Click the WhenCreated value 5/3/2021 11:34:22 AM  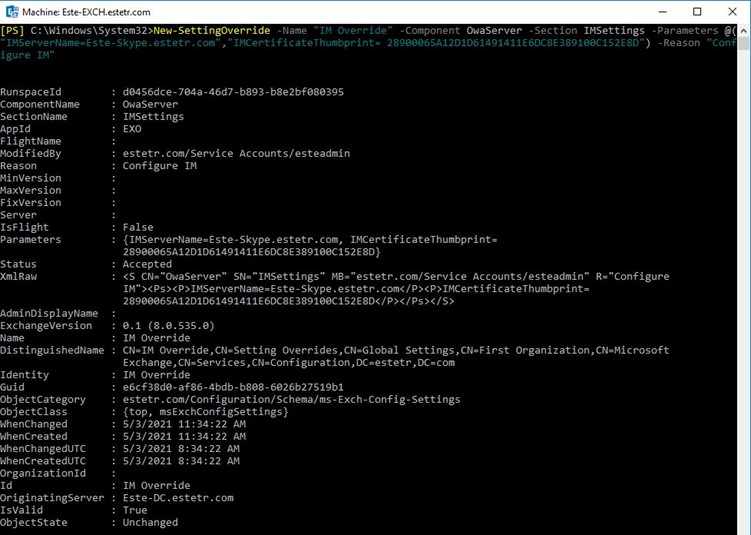[184, 436]
